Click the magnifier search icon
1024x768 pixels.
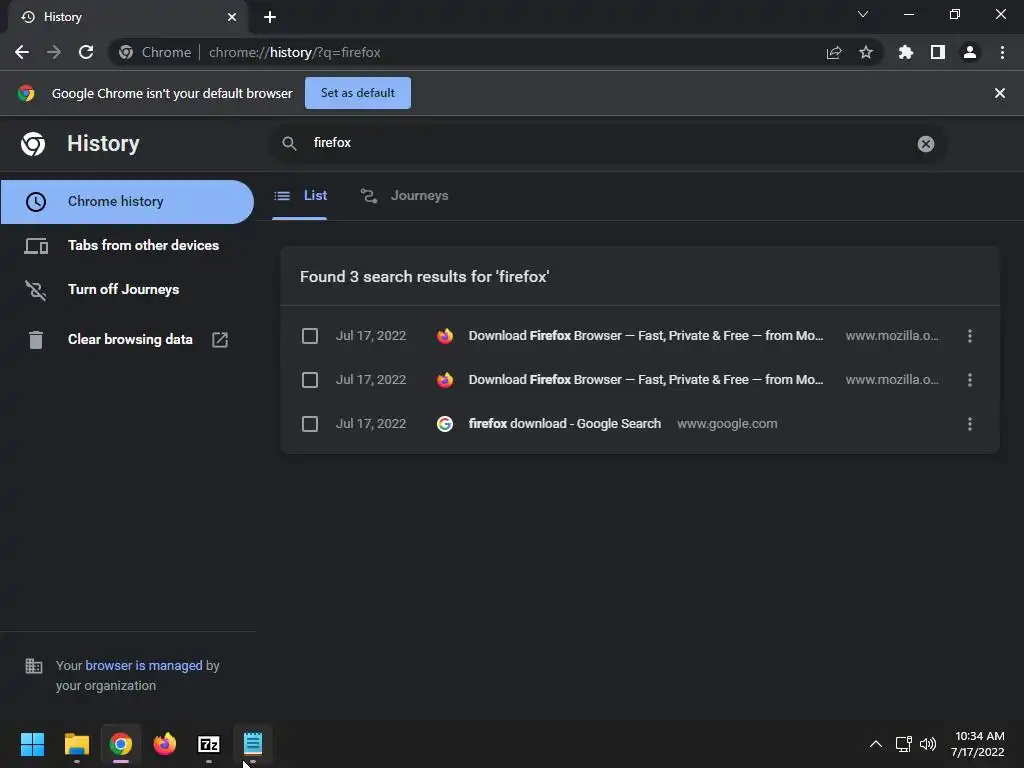click(x=289, y=143)
